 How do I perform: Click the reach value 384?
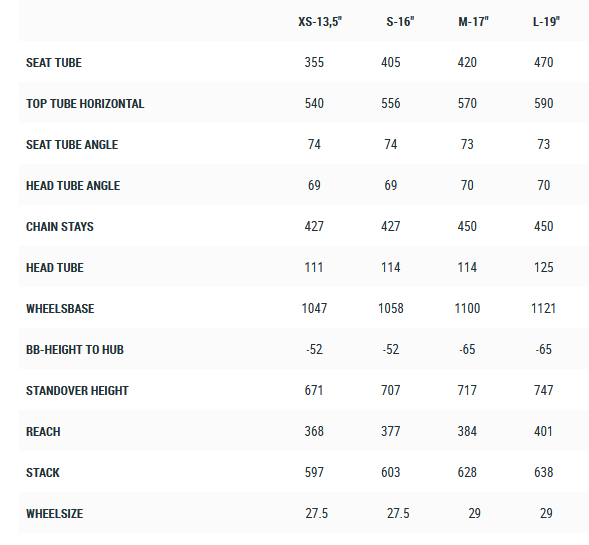click(467, 431)
